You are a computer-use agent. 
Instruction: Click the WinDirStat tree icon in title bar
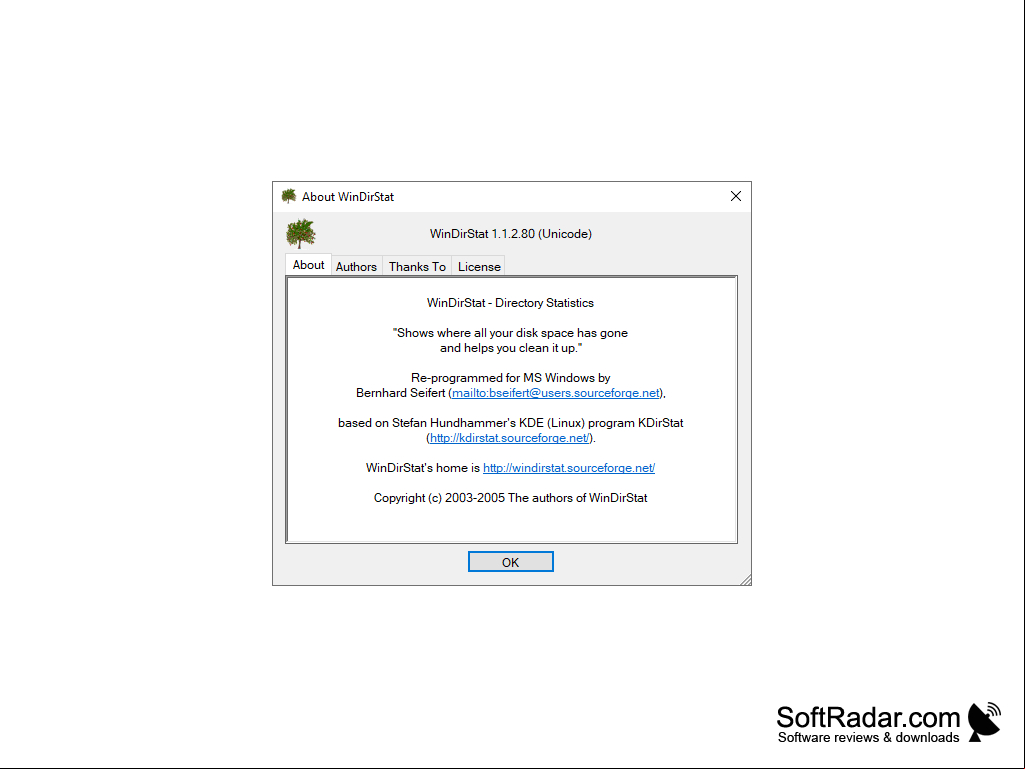point(288,196)
